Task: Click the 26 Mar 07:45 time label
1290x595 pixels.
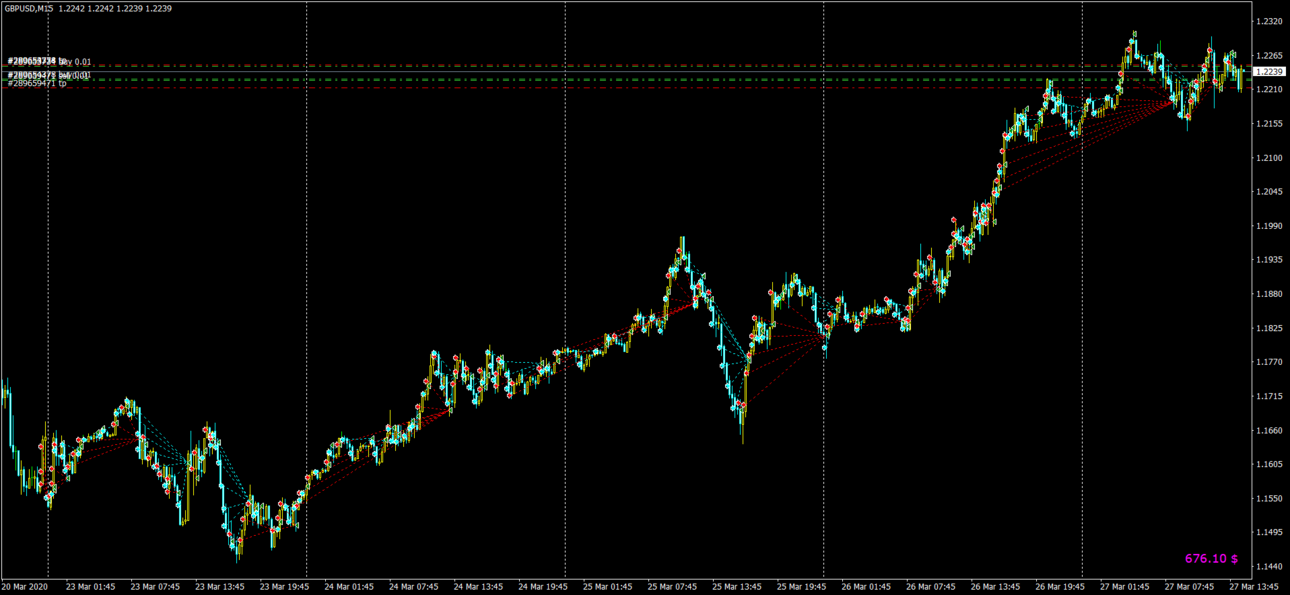Action: (x=932, y=587)
